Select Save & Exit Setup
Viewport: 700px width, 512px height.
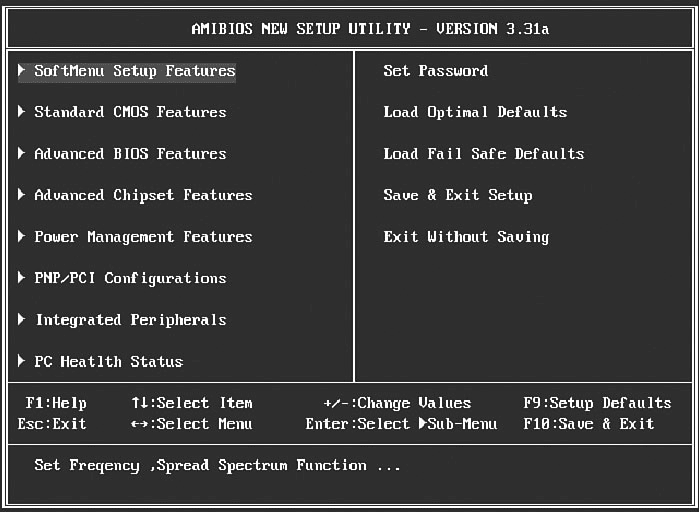point(457,195)
